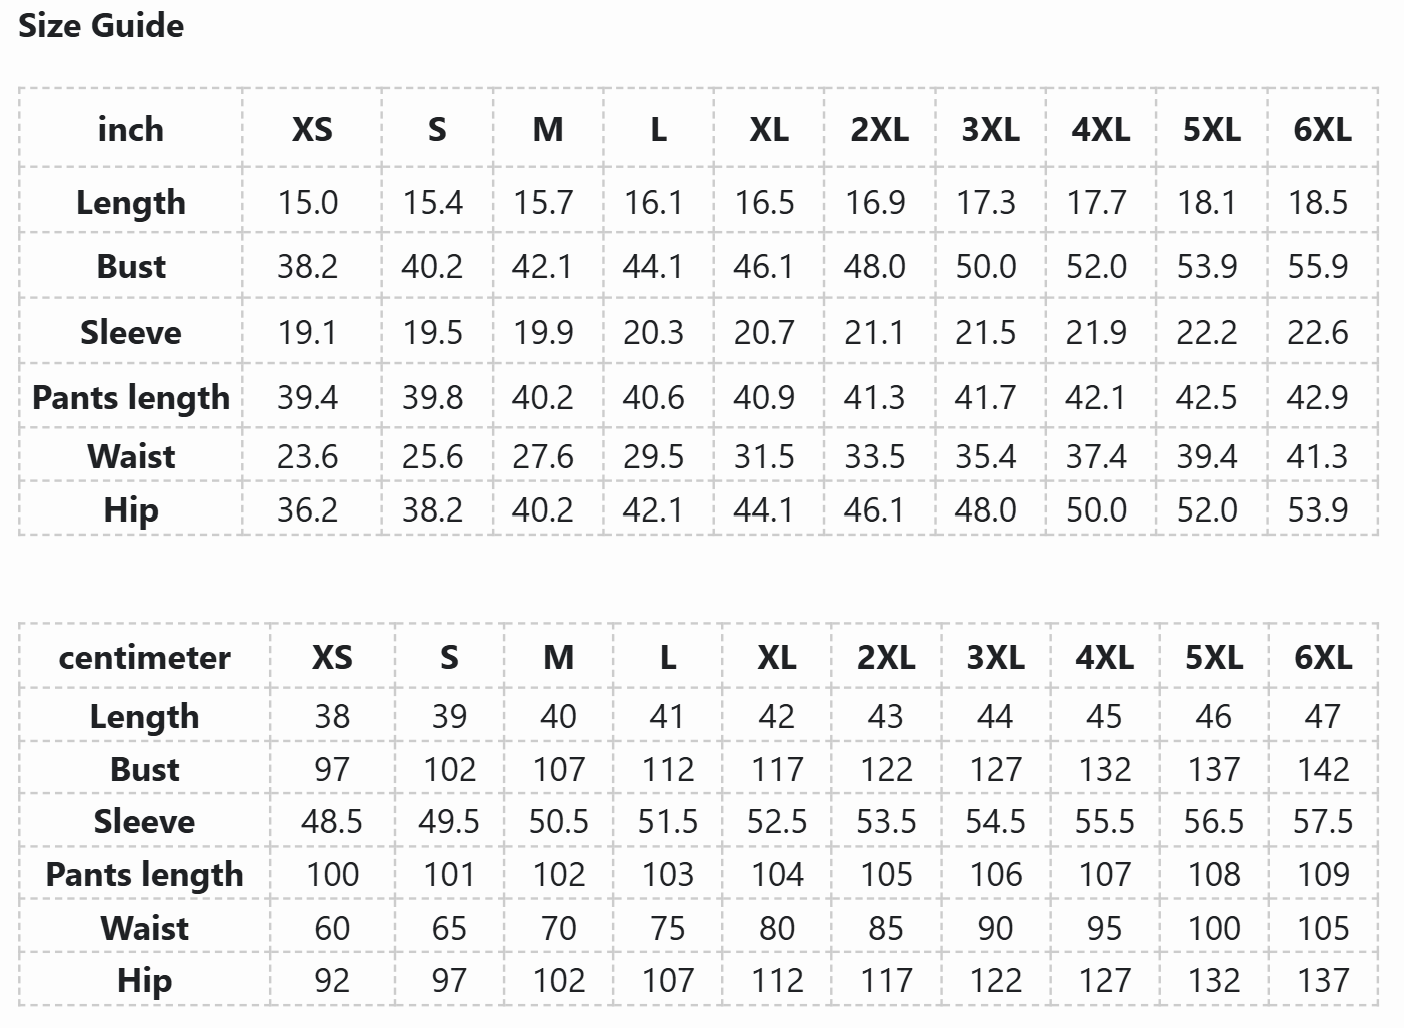
Task: Click the 48.5 Sleeve value for XS
Action: 332,821
